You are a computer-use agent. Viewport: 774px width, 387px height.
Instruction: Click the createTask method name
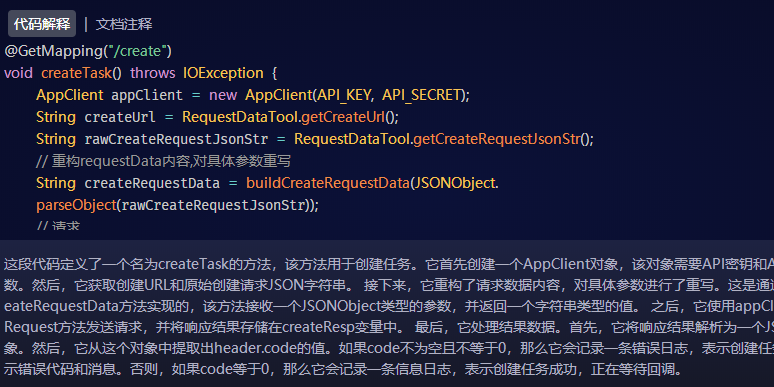pyautogui.click(x=76, y=73)
